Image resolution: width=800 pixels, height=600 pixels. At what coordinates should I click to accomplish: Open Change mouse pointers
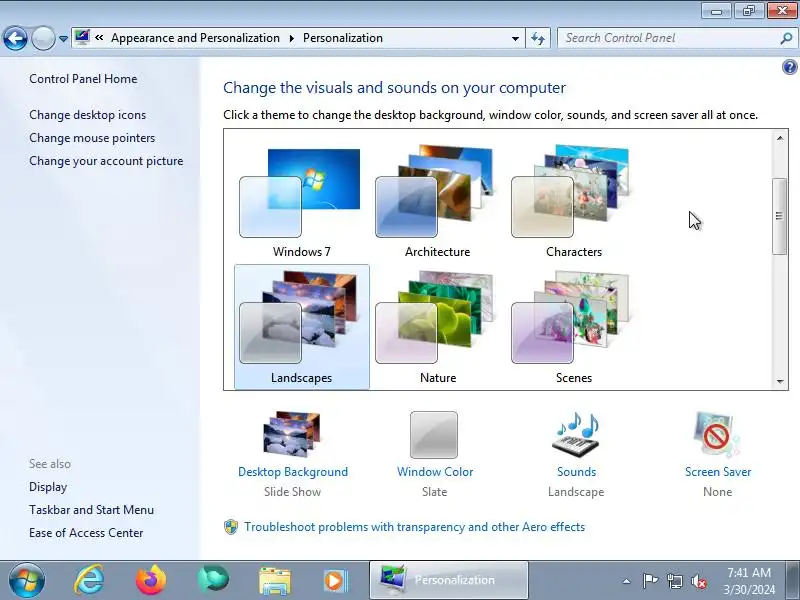tap(92, 138)
